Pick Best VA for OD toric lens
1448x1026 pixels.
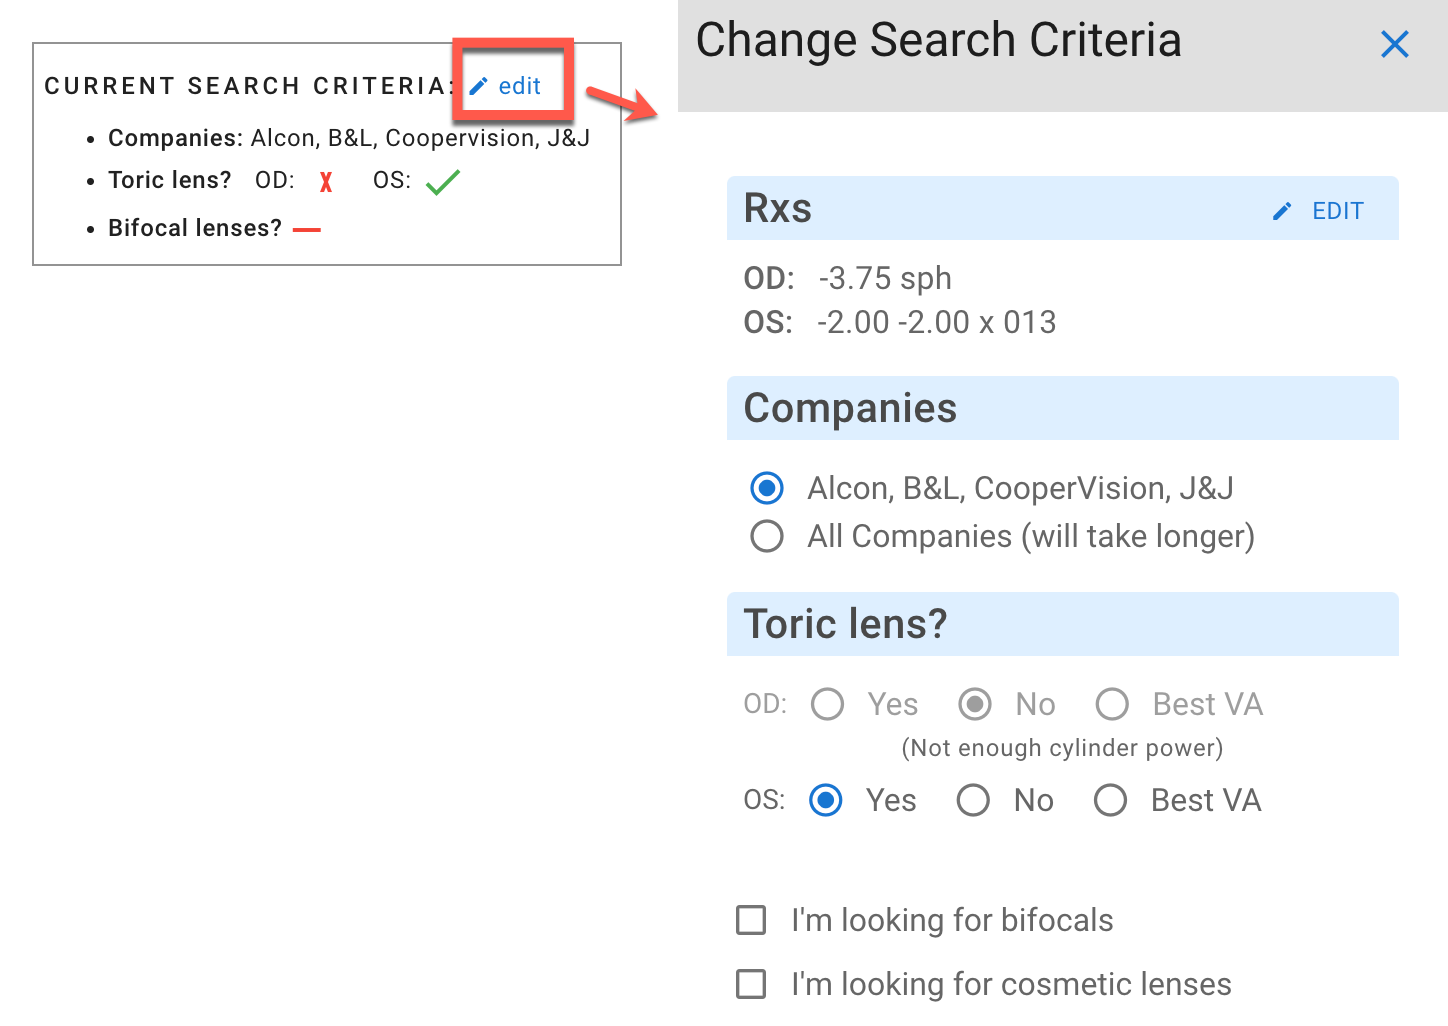[1112, 704]
